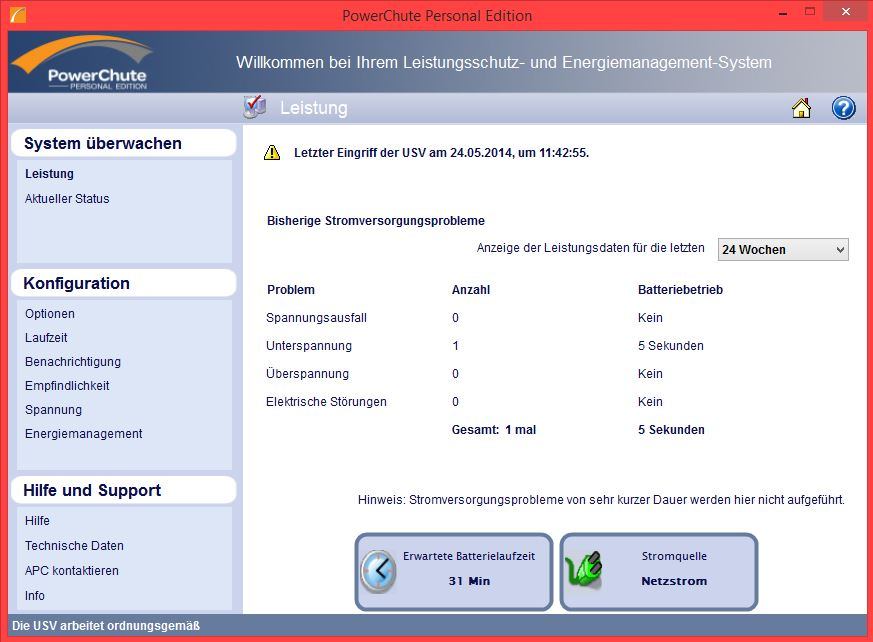Maximize the PowerChute window

coord(810,12)
